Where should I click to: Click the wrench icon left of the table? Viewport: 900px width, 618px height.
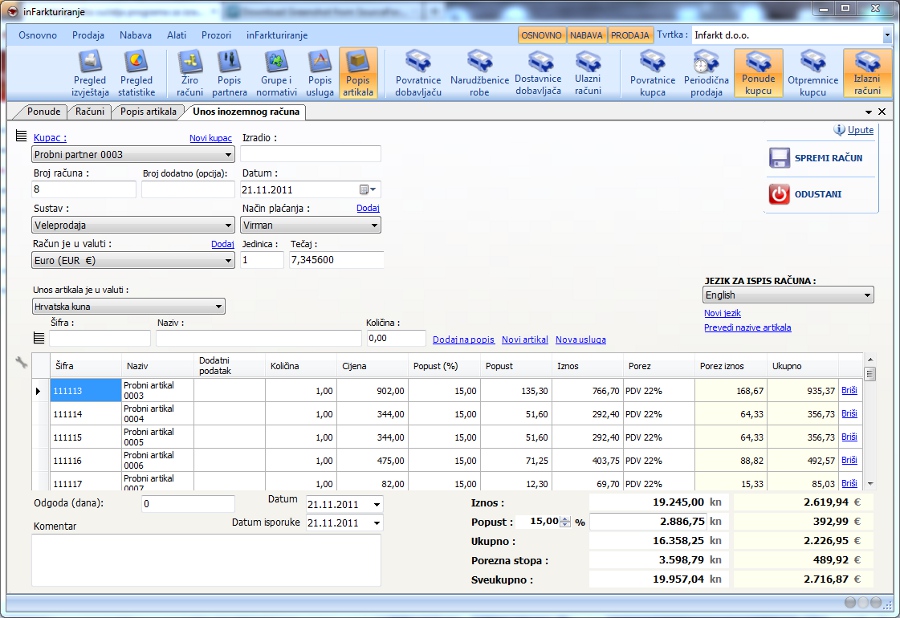pos(21,362)
